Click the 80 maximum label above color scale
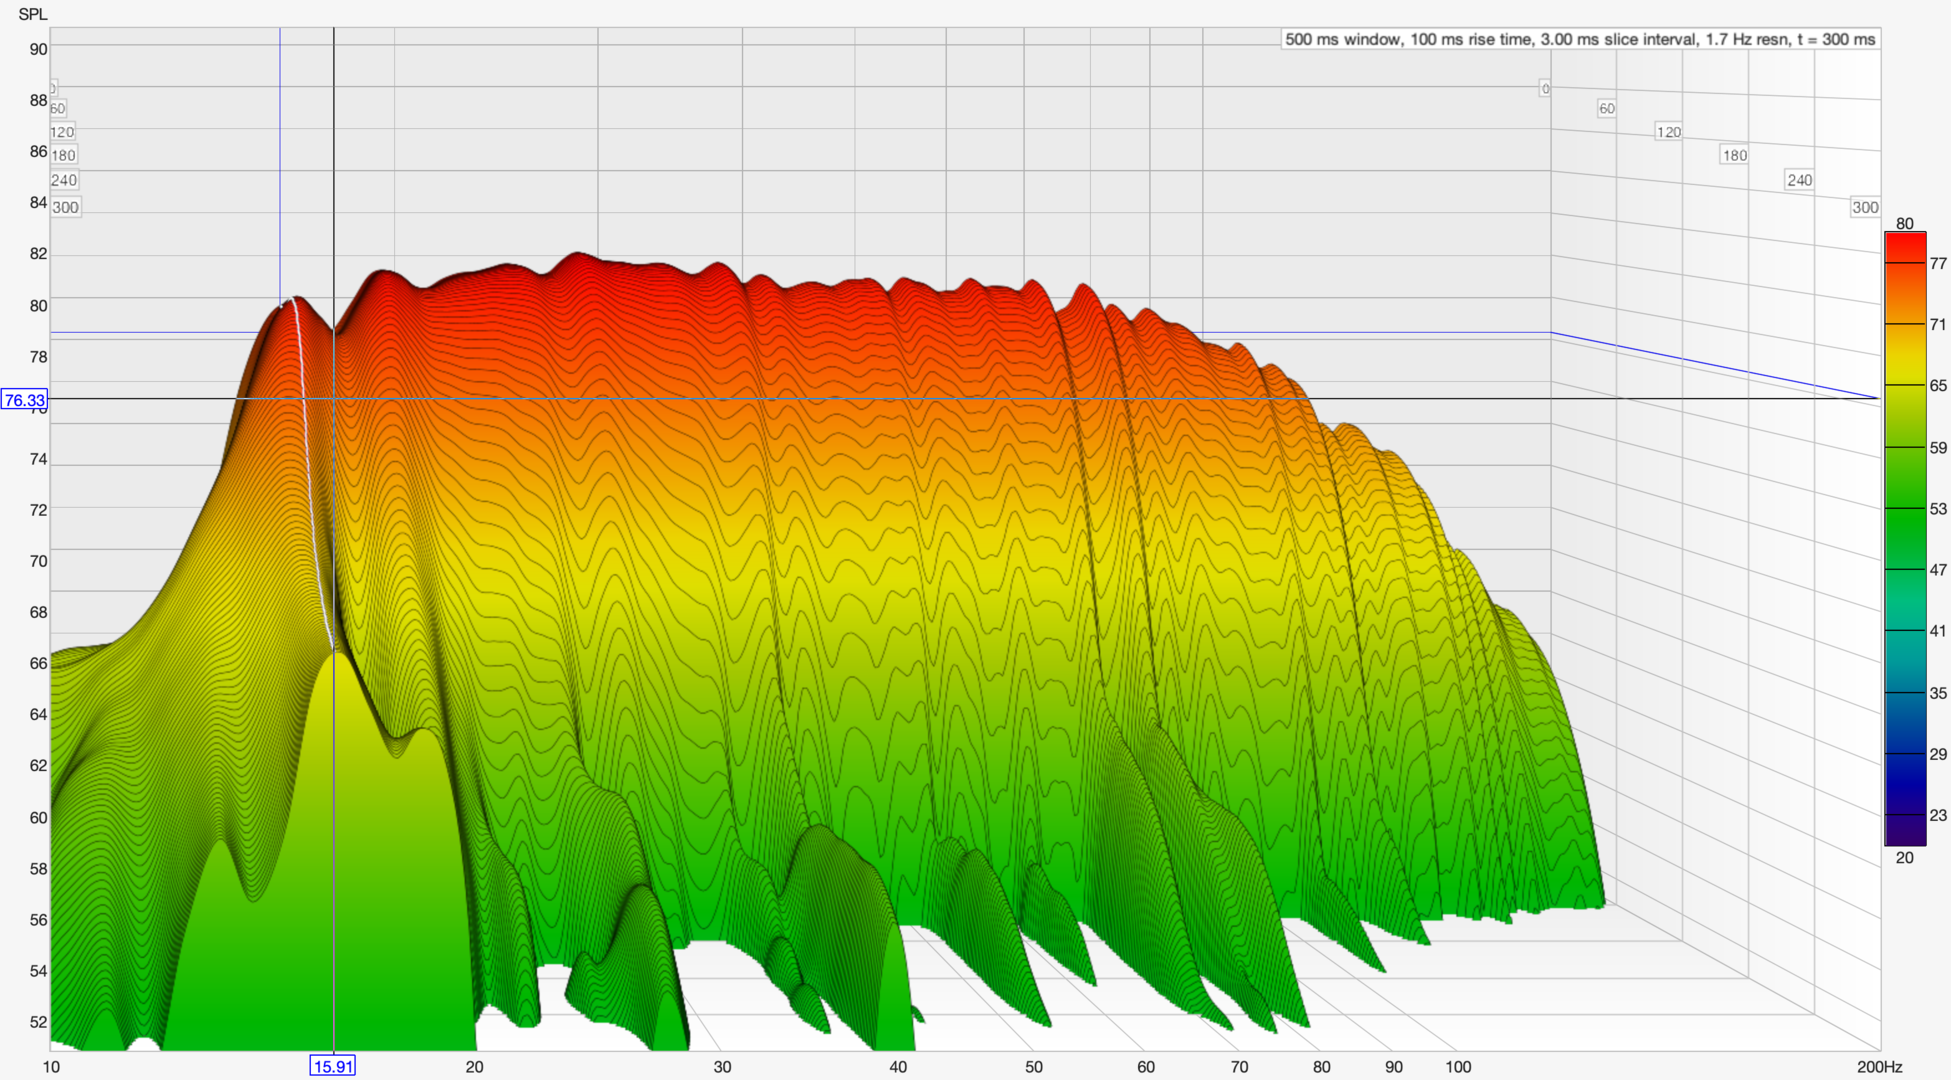The image size is (1951, 1080). (1904, 224)
